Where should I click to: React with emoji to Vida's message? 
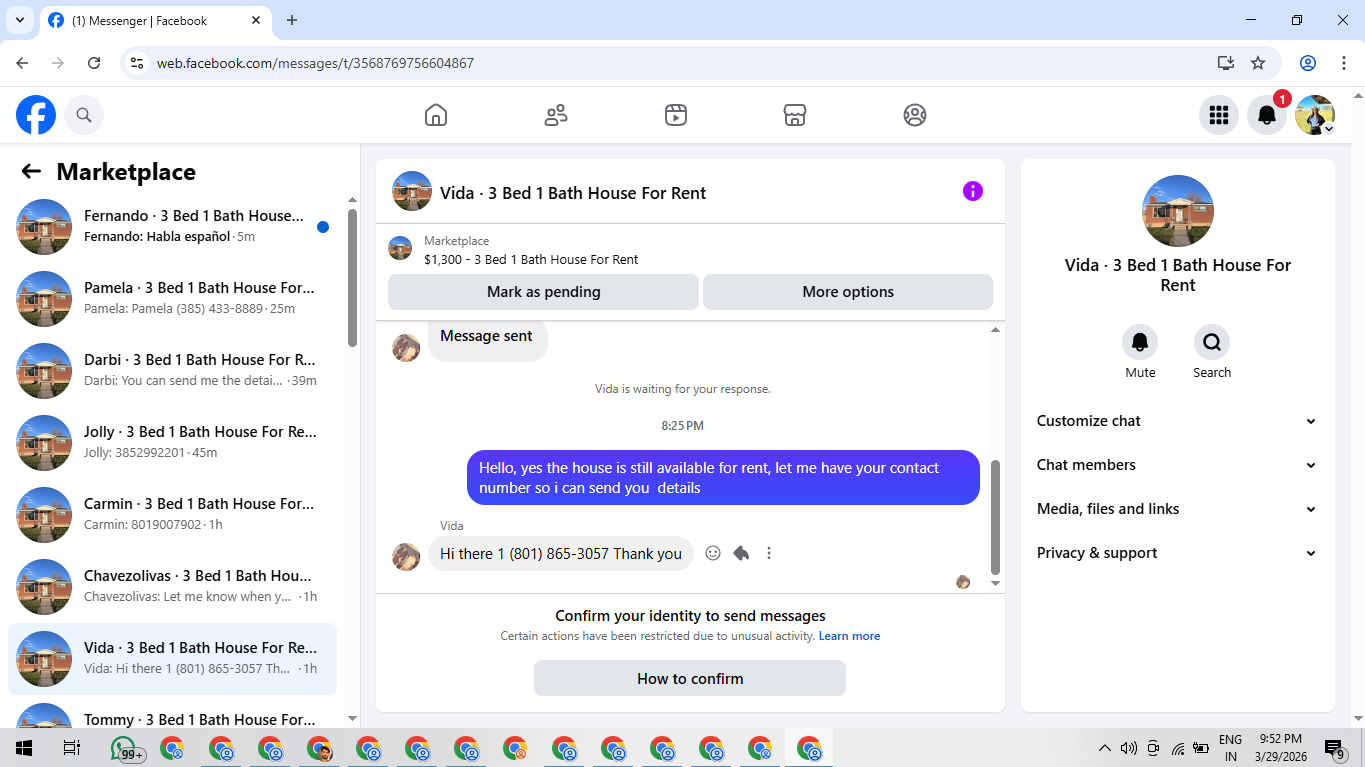click(713, 553)
